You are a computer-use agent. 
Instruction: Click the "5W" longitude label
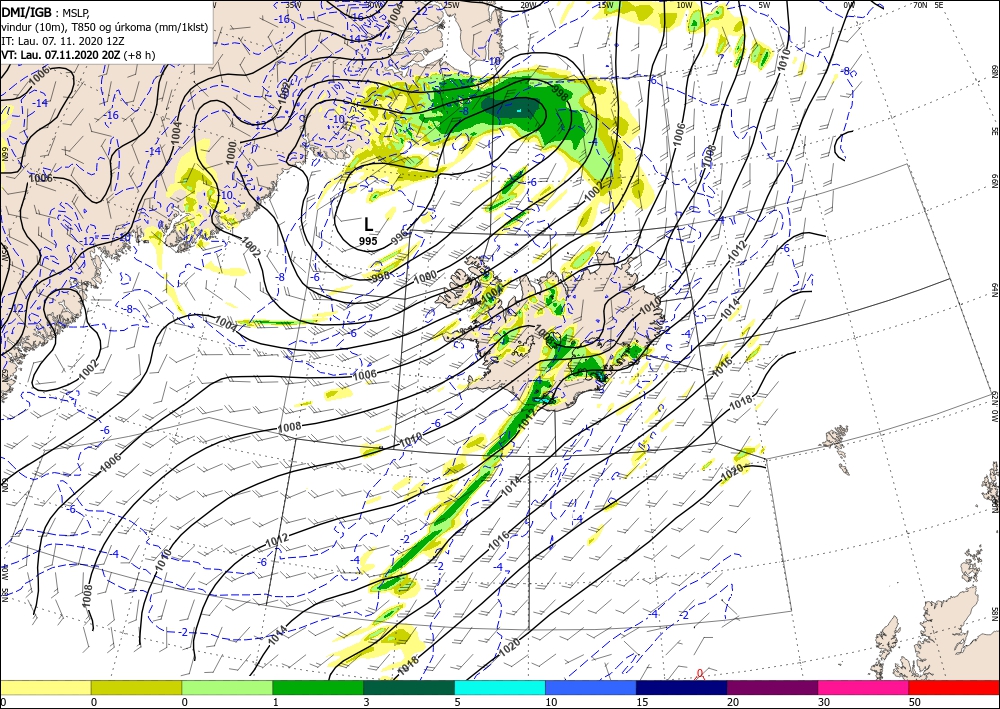coord(764,5)
